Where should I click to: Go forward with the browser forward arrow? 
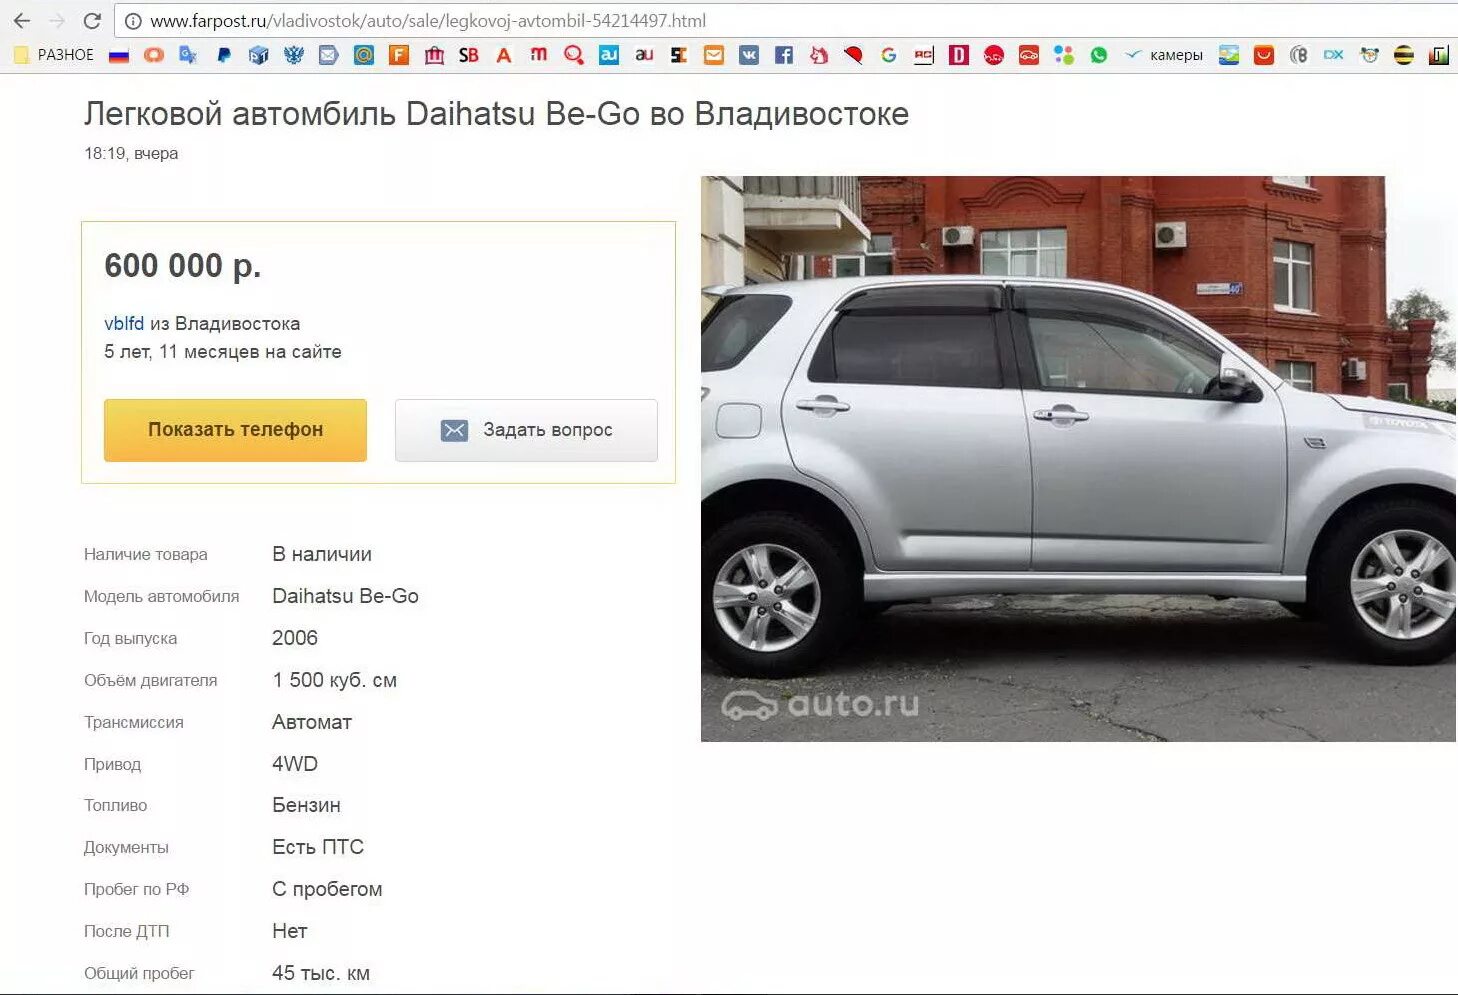tap(57, 20)
